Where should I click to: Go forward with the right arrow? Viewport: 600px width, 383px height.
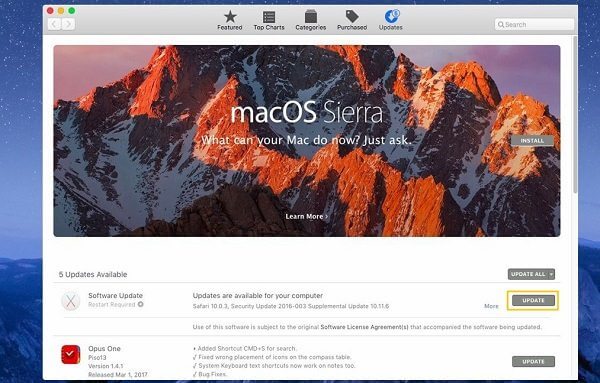[68, 24]
